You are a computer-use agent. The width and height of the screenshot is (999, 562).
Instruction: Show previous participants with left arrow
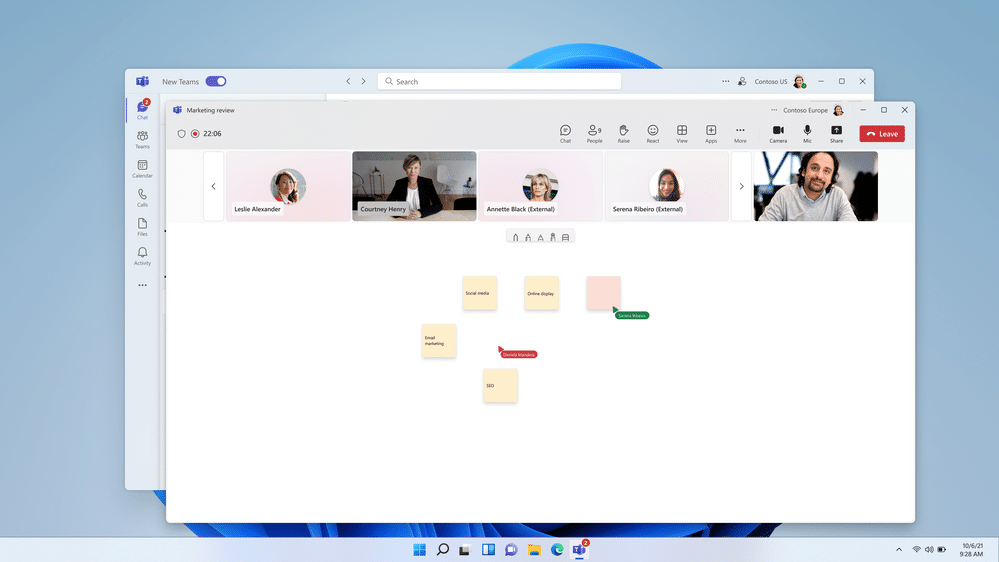213,186
